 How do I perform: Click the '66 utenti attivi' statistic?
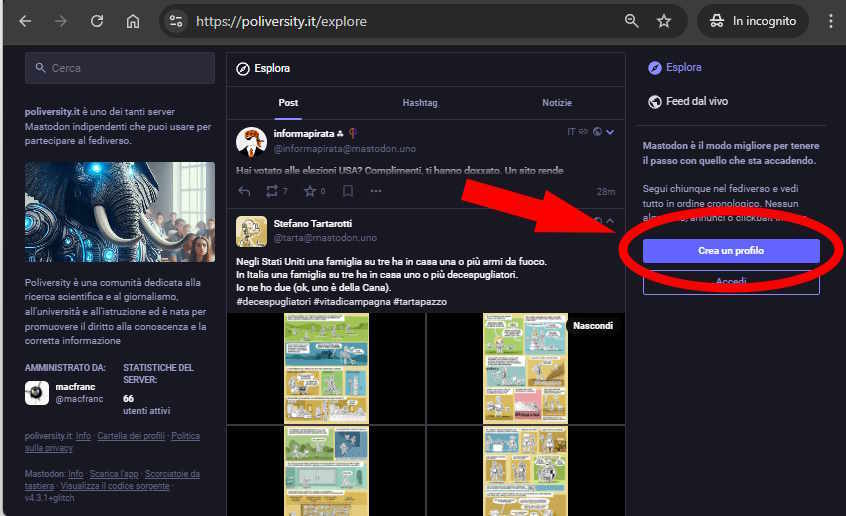pyautogui.click(x=146, y=404)
